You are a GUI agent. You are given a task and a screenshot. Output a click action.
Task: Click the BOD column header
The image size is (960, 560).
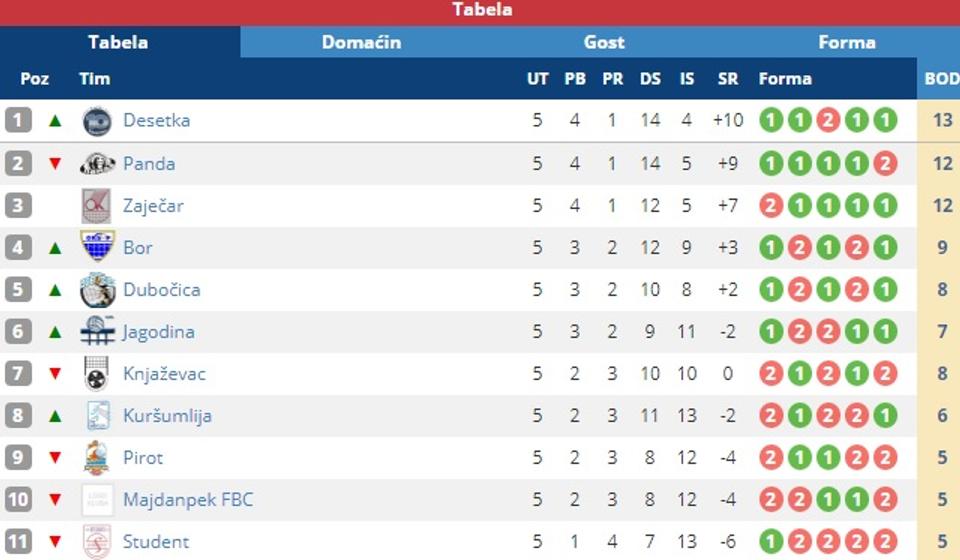tap(941, 79)
